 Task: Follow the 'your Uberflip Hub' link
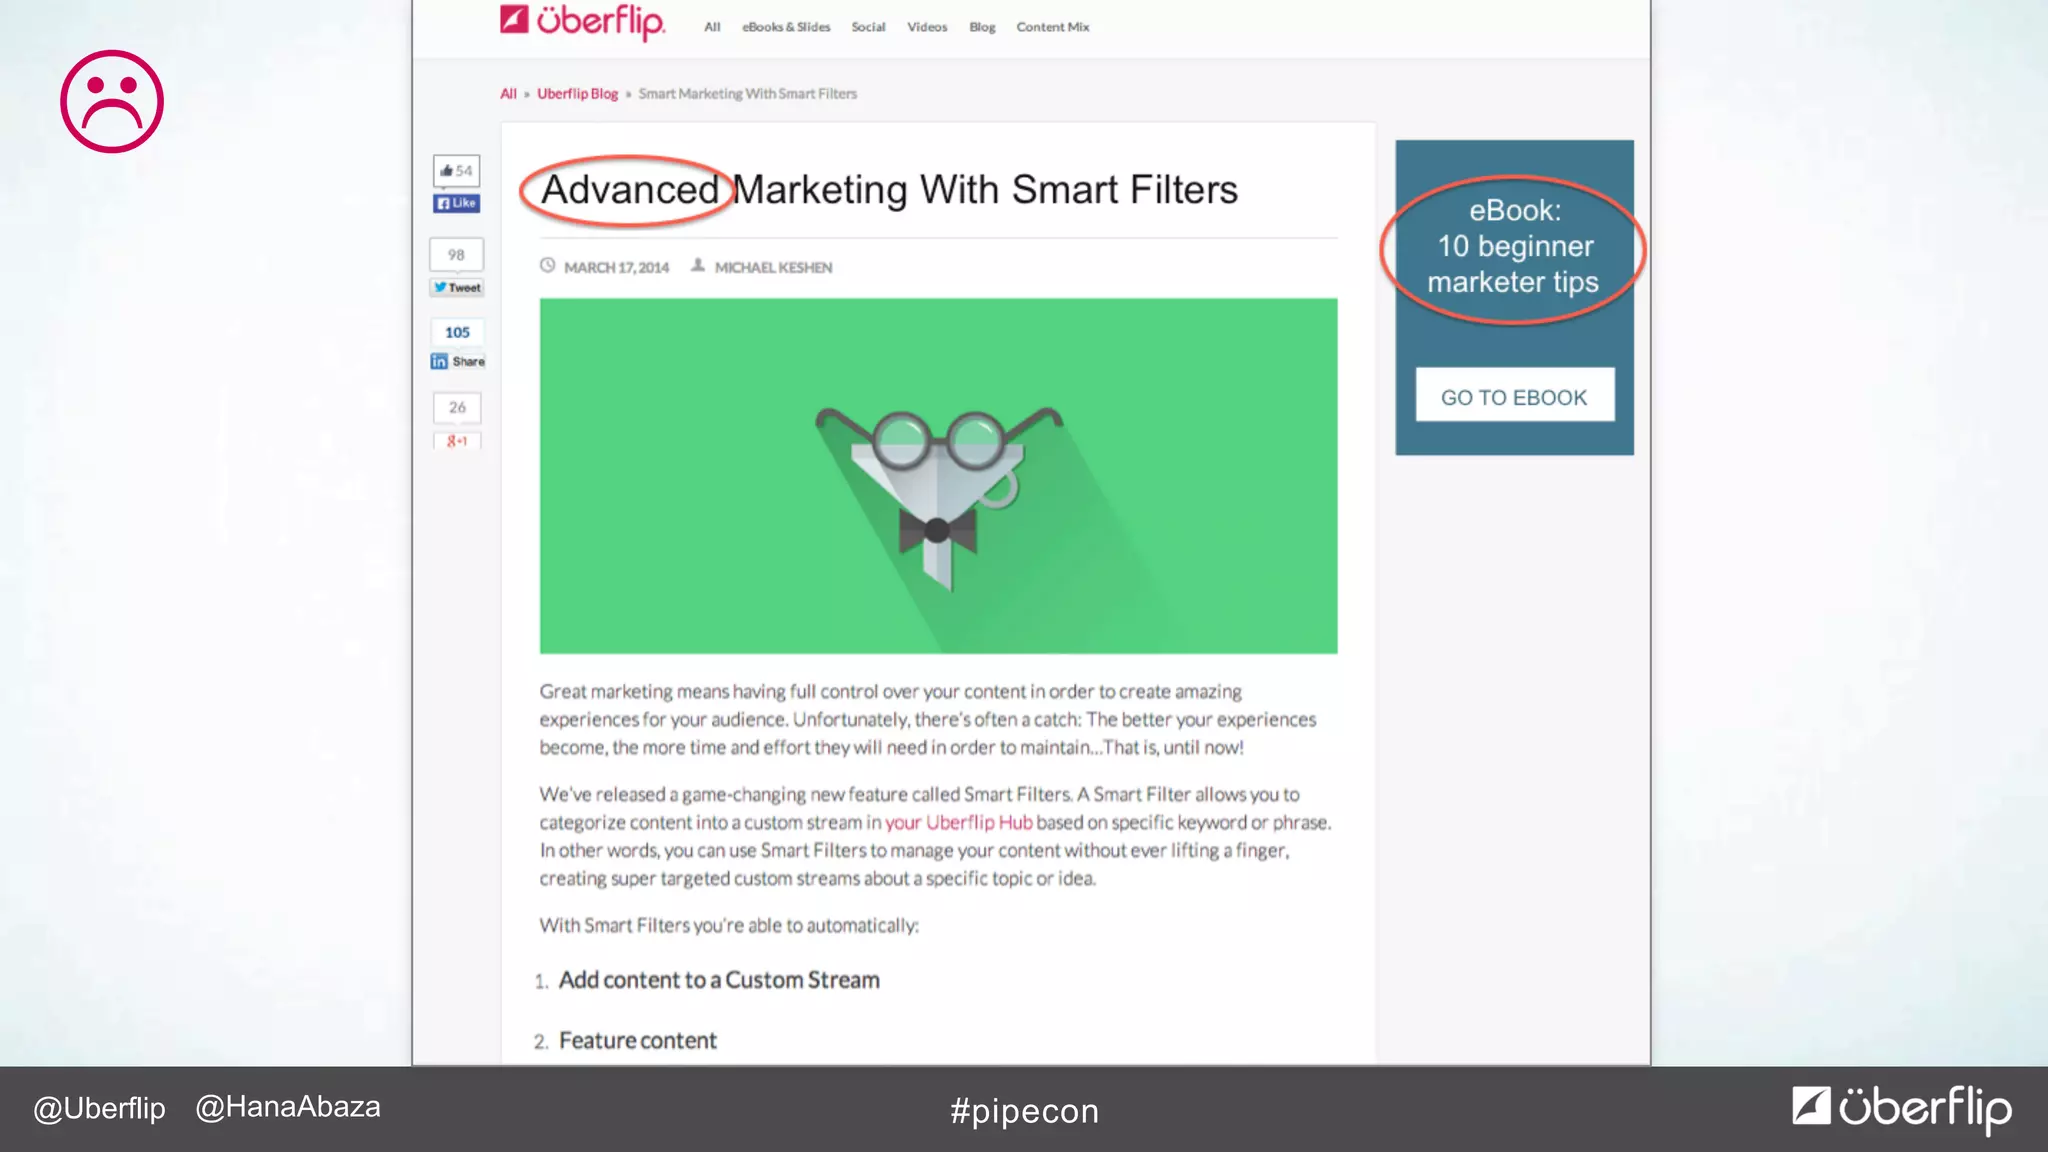pyautogui.click(x=958, y=822)
